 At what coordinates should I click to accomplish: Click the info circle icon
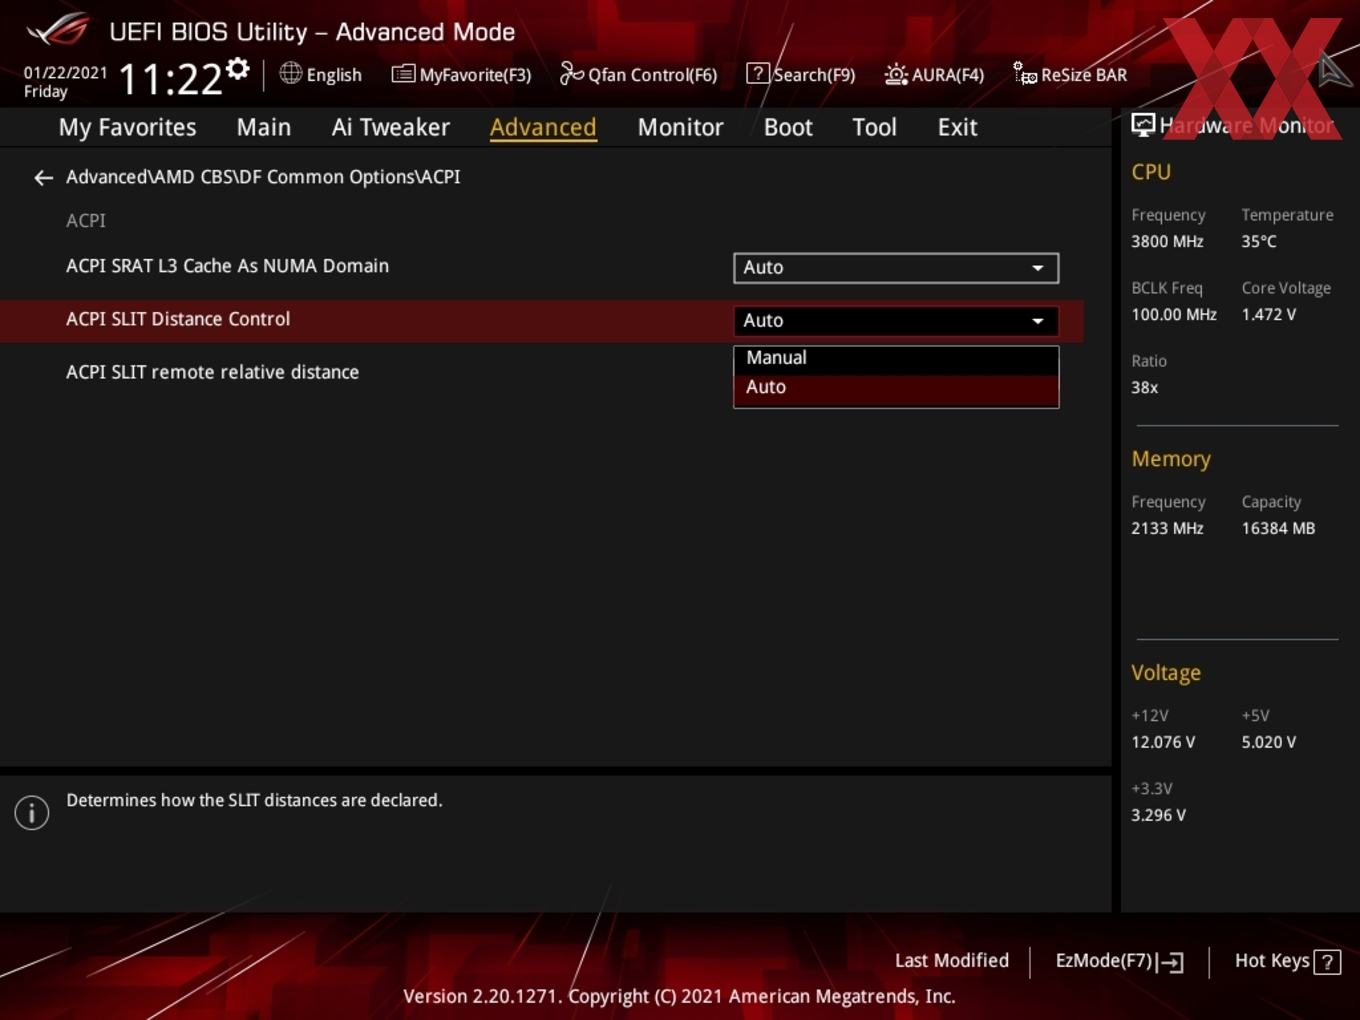tap(32, 812)
